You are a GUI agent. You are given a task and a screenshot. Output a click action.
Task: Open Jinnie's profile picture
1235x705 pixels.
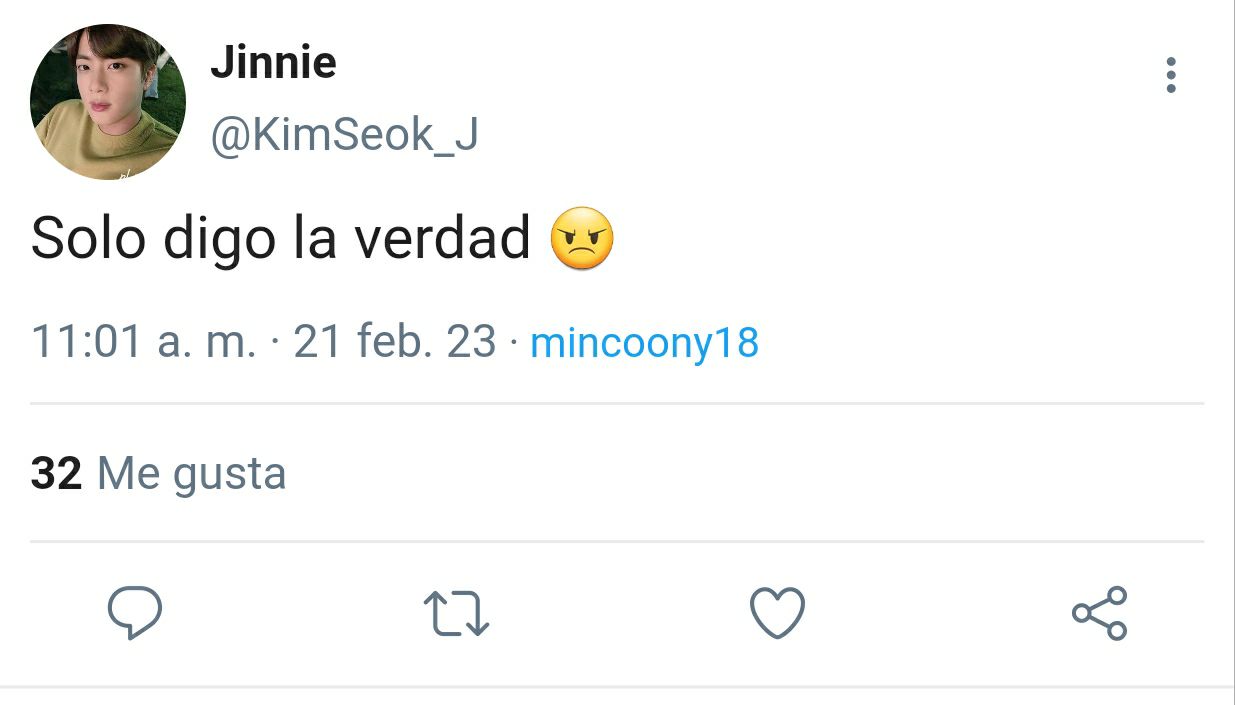tap(108, 103)
